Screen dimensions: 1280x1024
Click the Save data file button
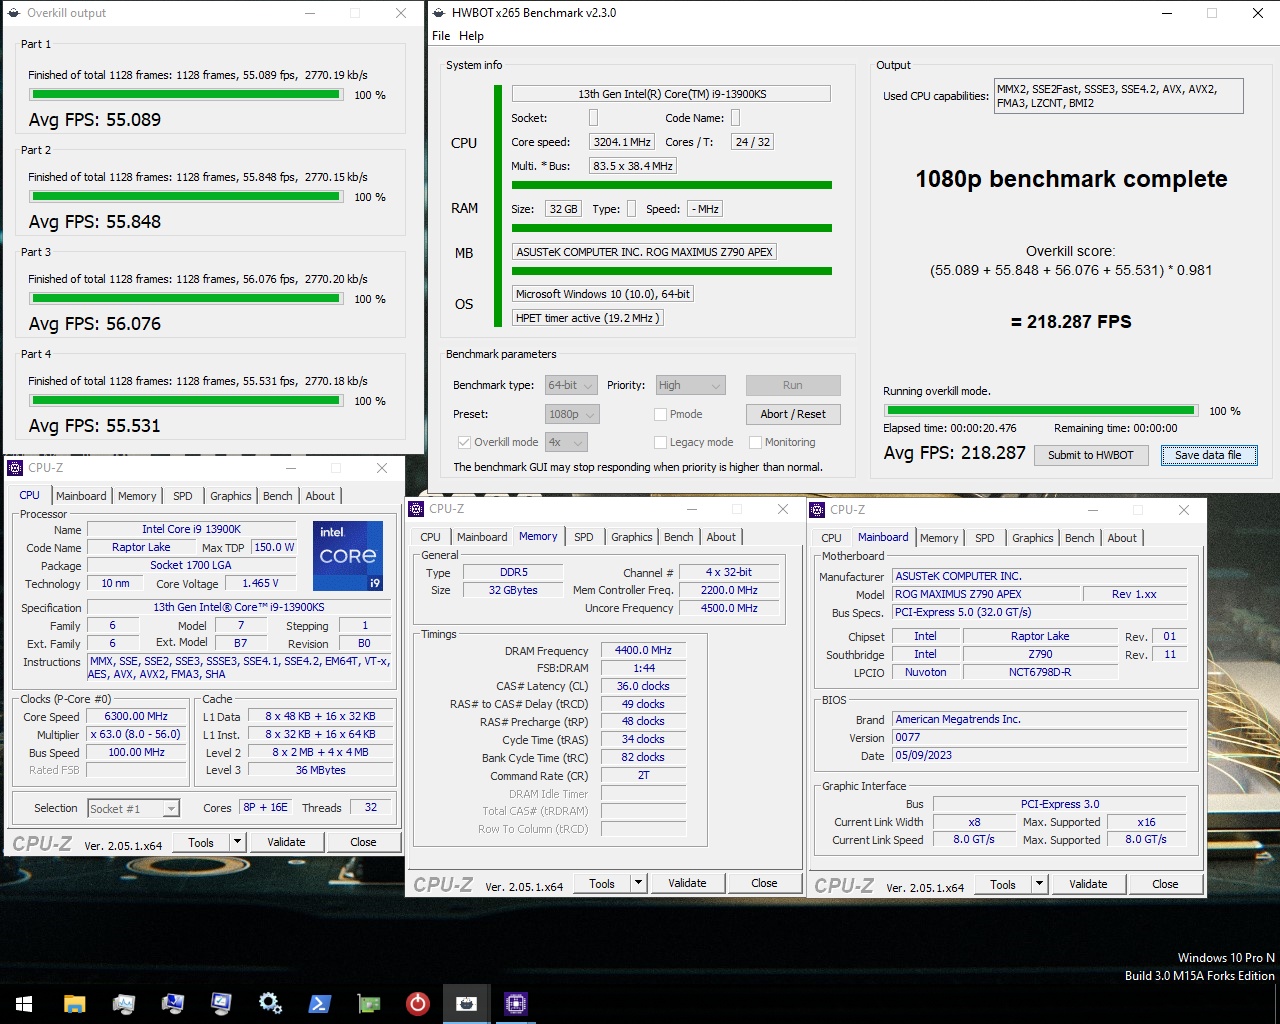coord(1208,455)
